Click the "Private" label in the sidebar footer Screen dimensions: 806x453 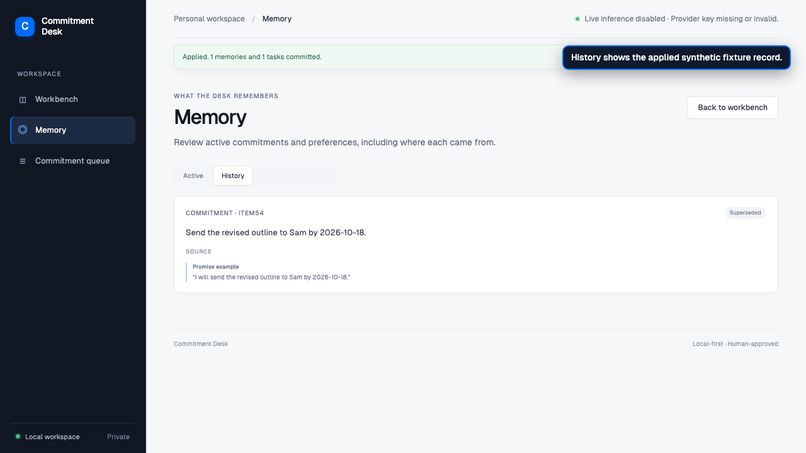click(118, 437)
